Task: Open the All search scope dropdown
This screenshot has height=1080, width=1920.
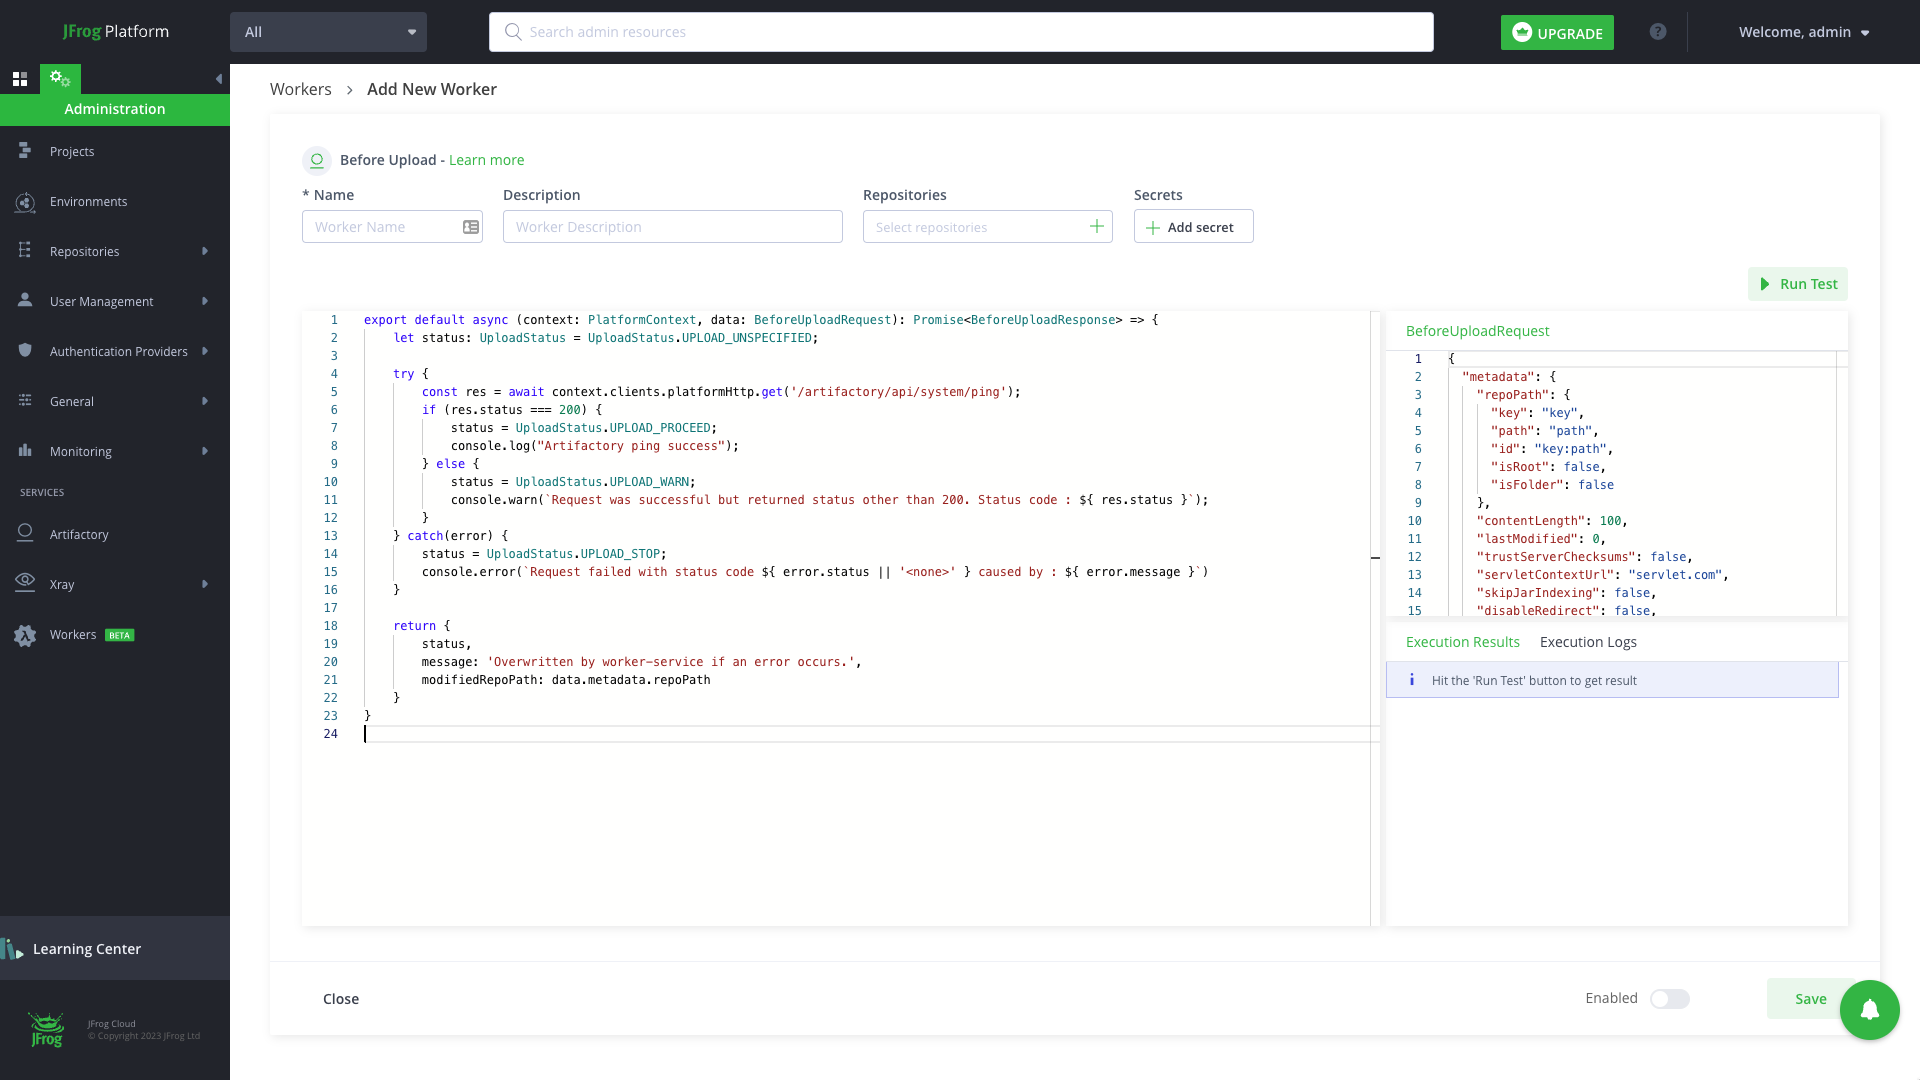Action: click(x=328, y=31)
